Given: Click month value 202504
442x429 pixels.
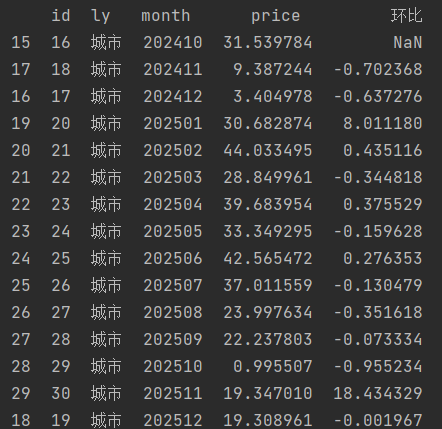Looking at the screenshot, I should [x=173, y=205].
